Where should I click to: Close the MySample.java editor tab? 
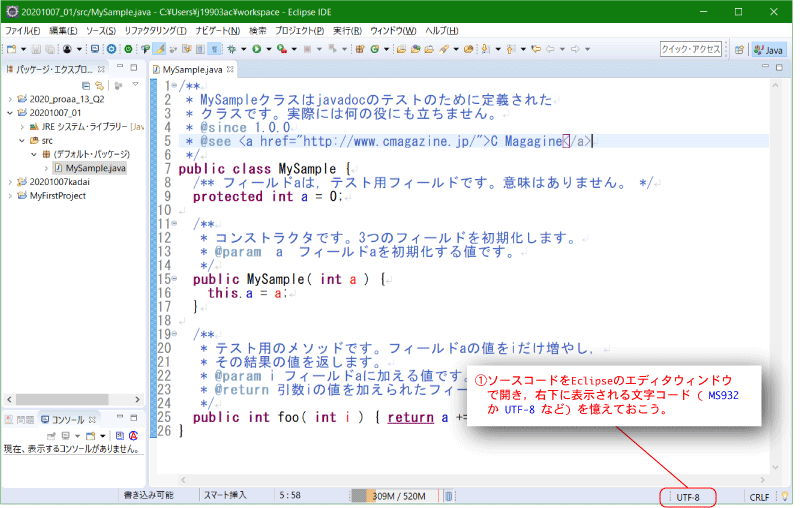pos(230,69)
